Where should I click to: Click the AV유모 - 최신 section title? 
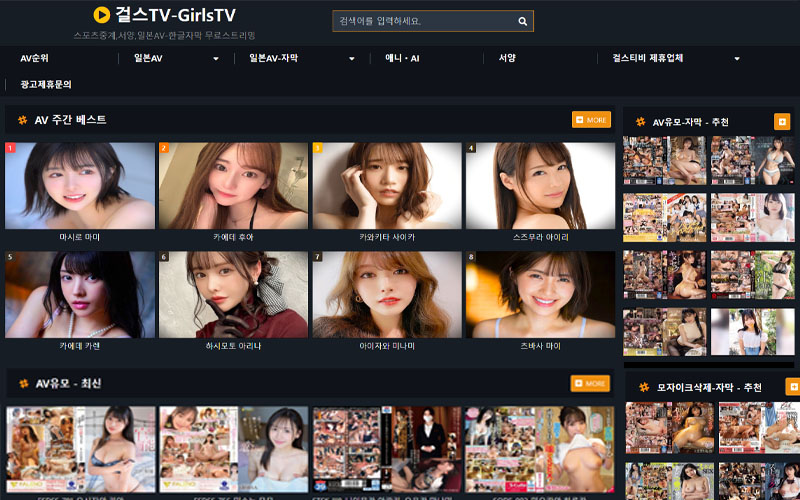point(68,384)
